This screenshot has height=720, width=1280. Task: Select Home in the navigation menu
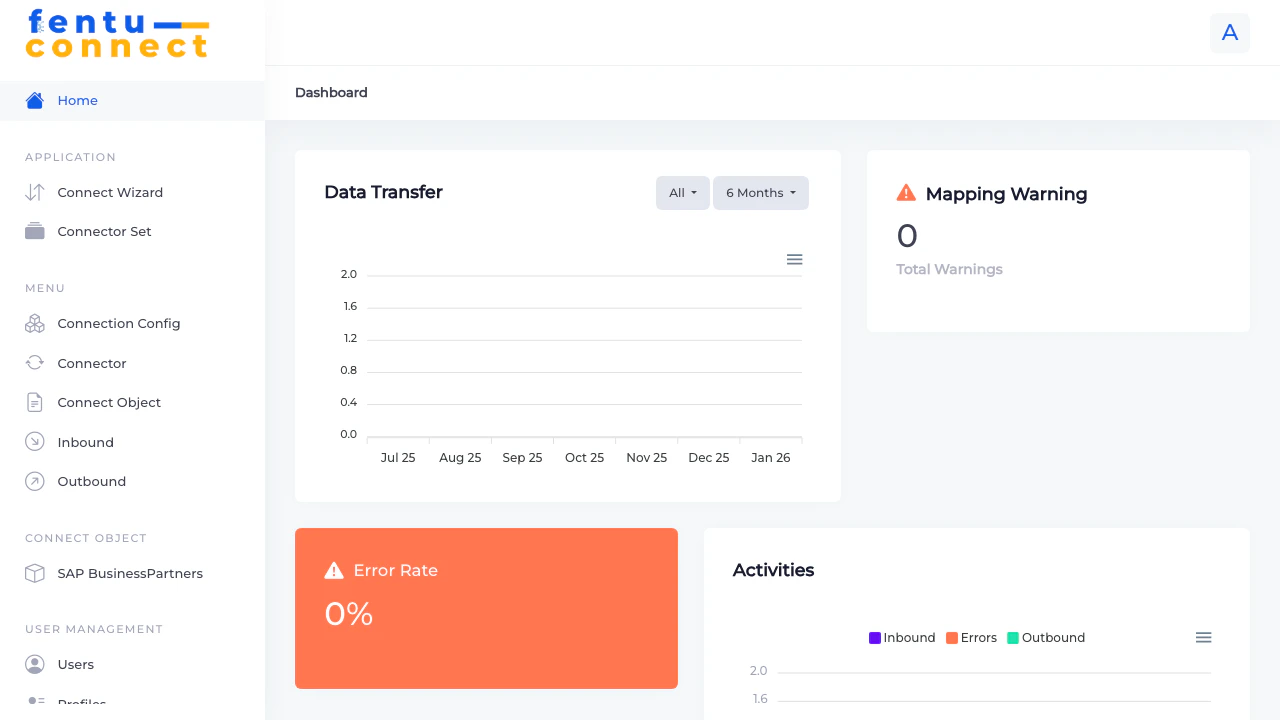pyautogui.click(x=77, y=100)
